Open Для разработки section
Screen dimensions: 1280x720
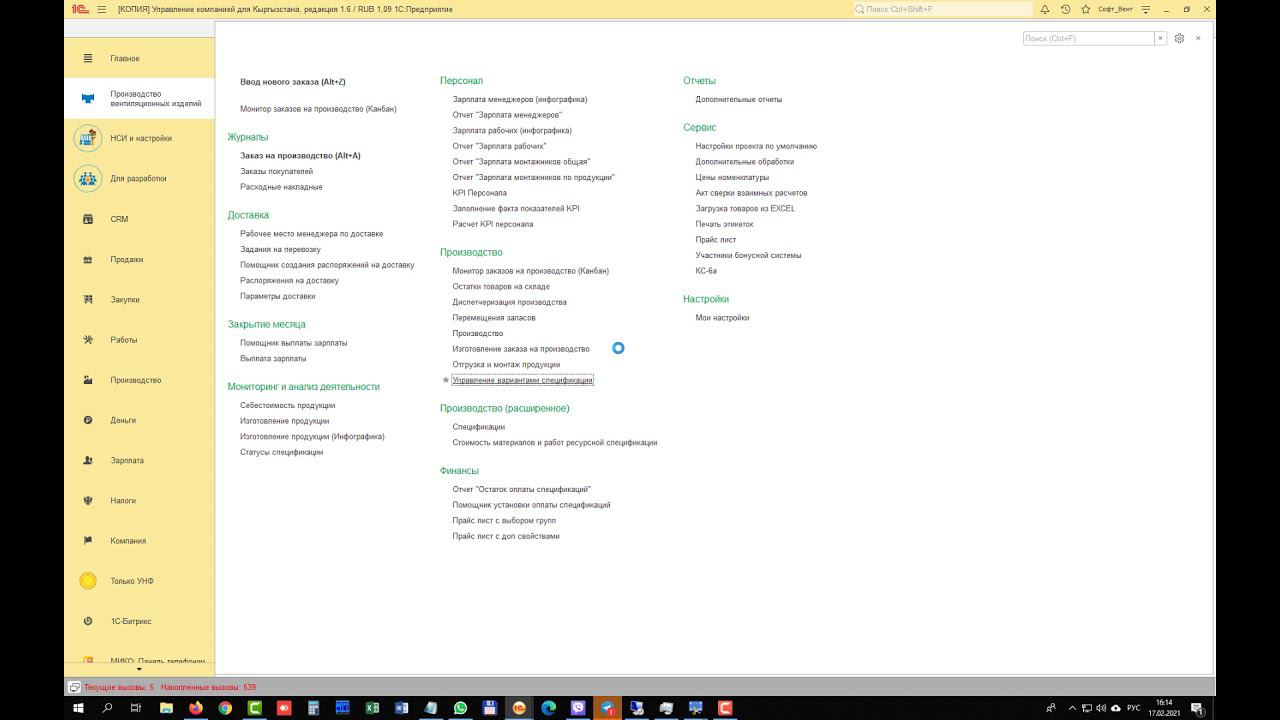140,178
